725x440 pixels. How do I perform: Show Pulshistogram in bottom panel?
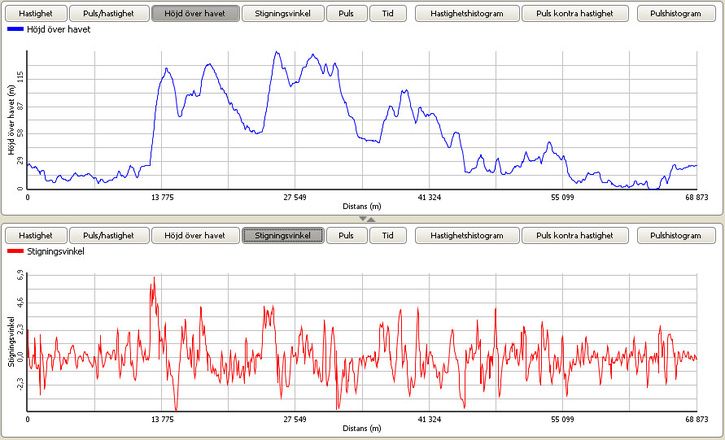pos(676,235)
